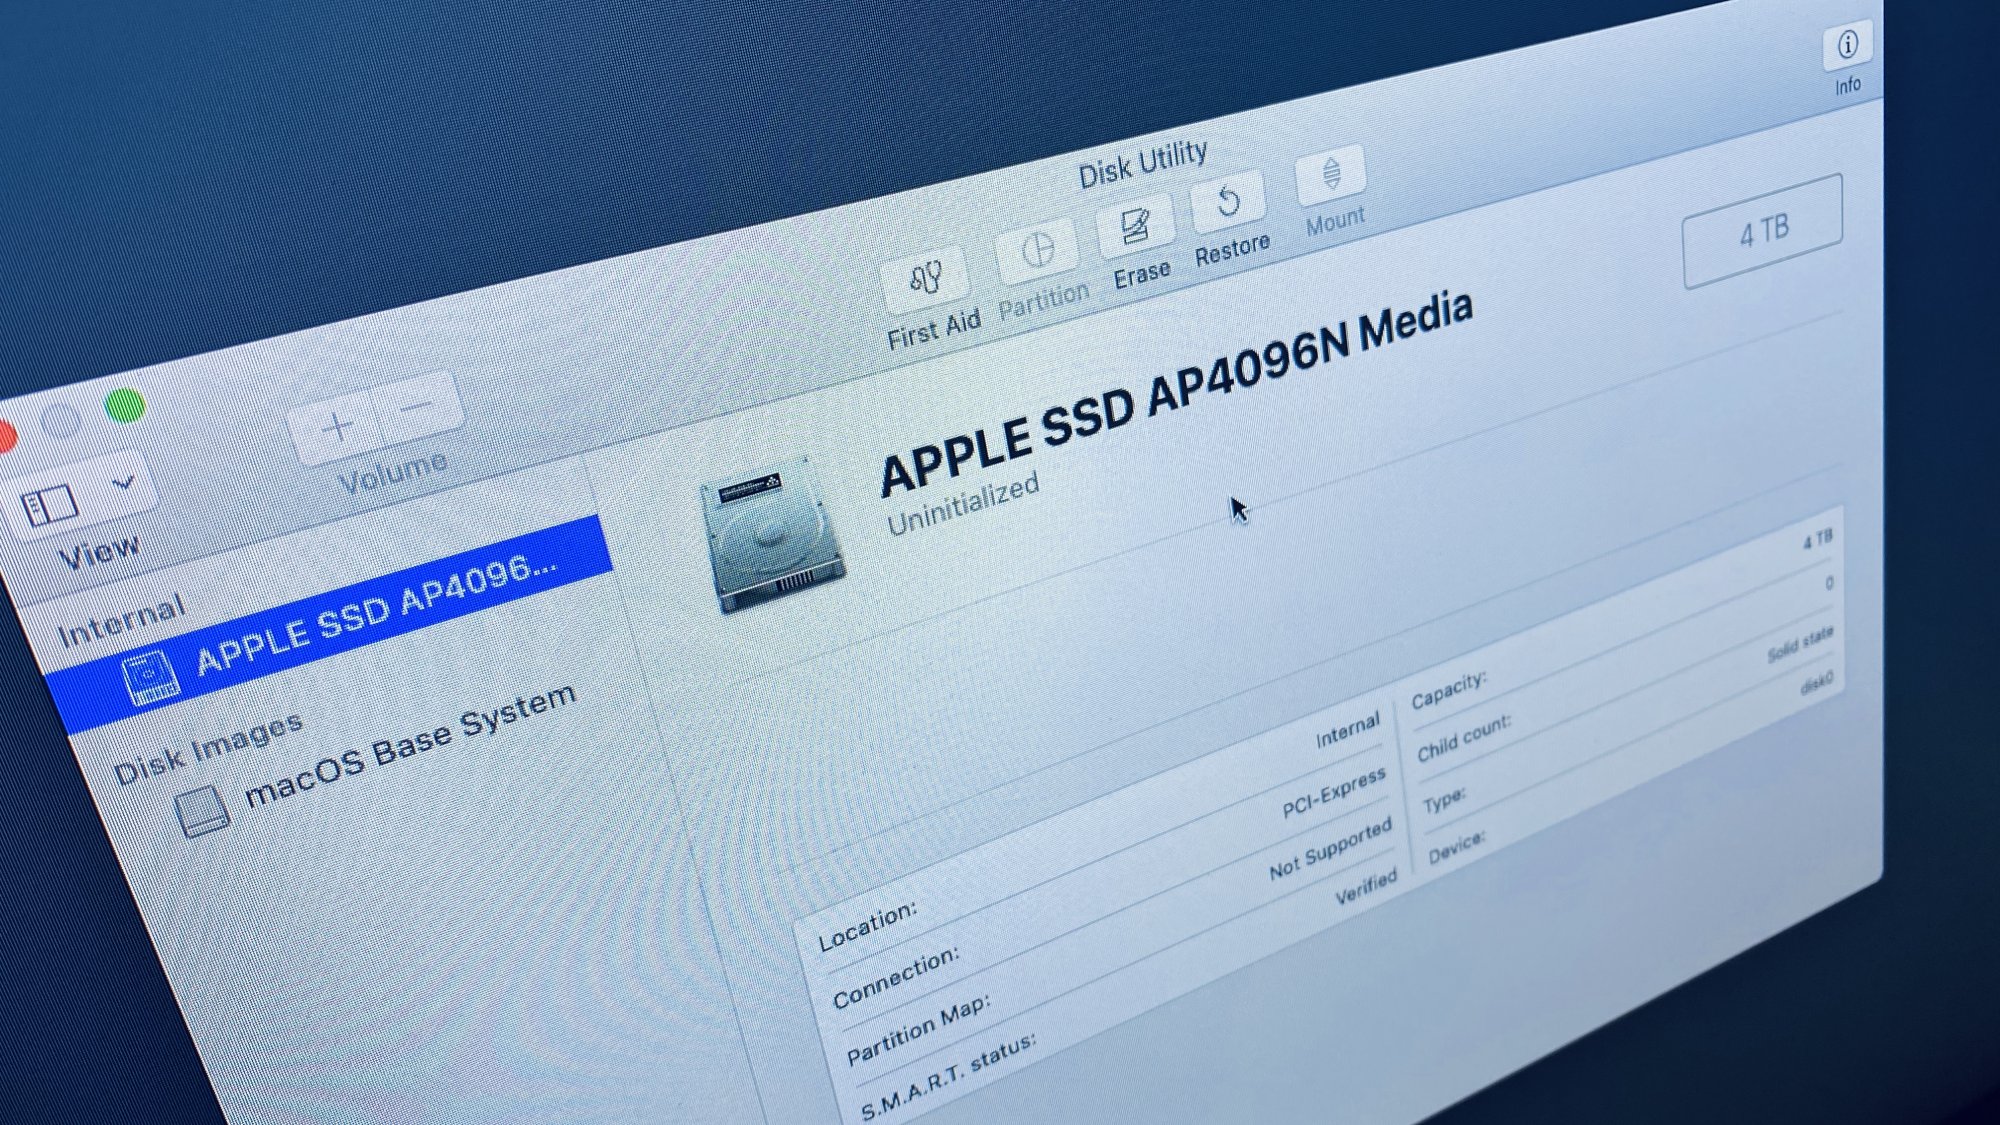This screenshot has height=1125, width=2000.
Task: Click the Solid state type value
Action: coord(1800,644)
